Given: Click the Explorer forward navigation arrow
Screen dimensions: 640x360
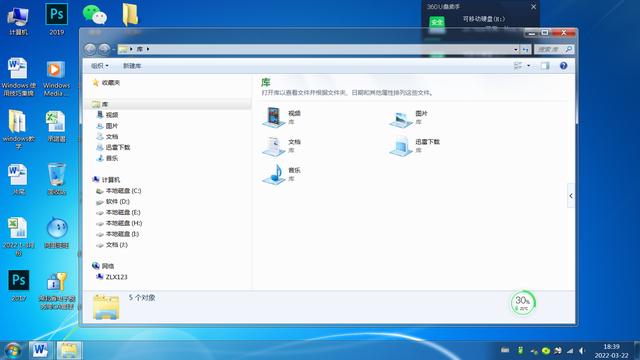Looking at the screenshot, I should (104, 49).
